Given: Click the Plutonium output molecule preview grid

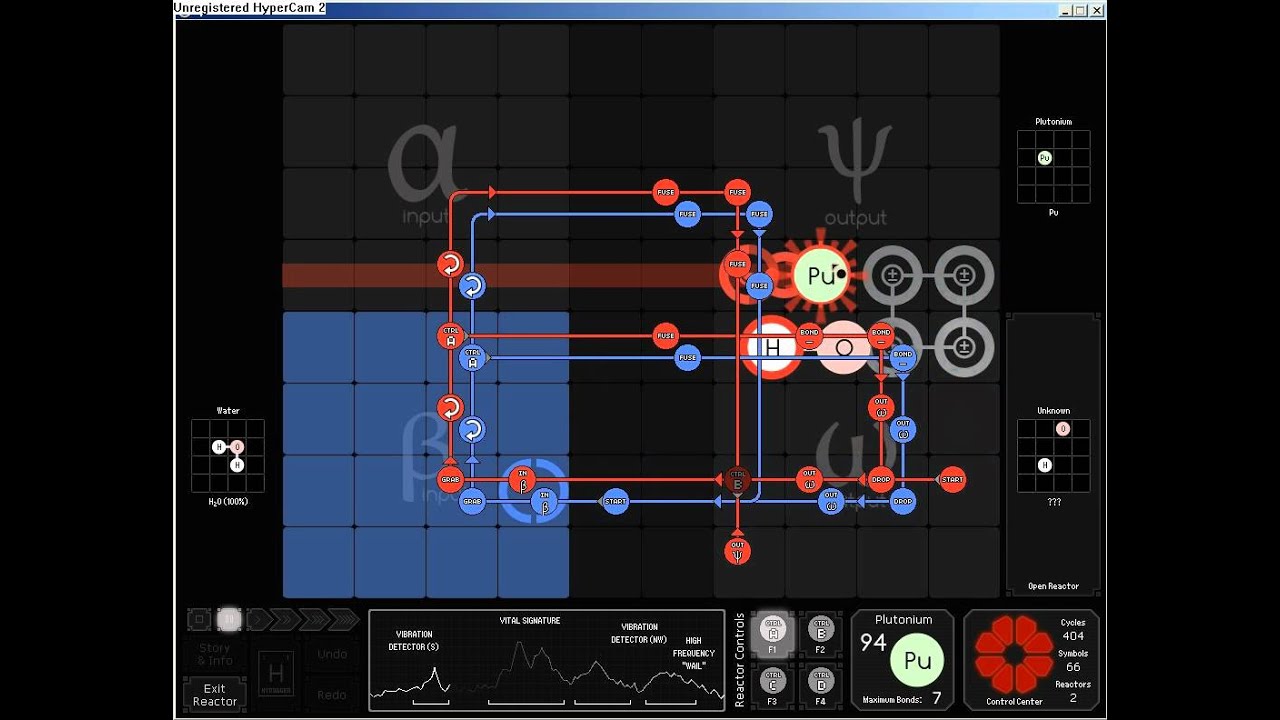Looking at the screenshot, I should click(x=1054, y=167).
